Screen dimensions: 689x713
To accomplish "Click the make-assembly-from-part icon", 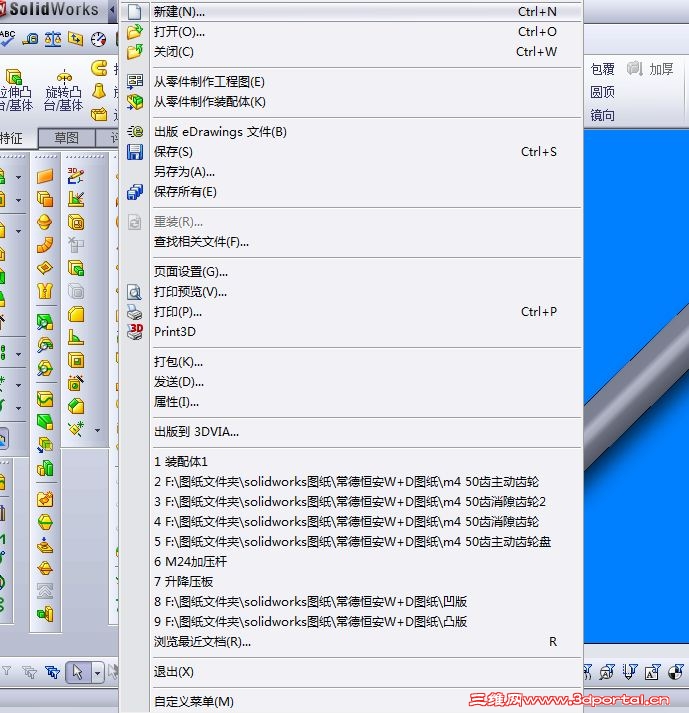I will (135, 102).
